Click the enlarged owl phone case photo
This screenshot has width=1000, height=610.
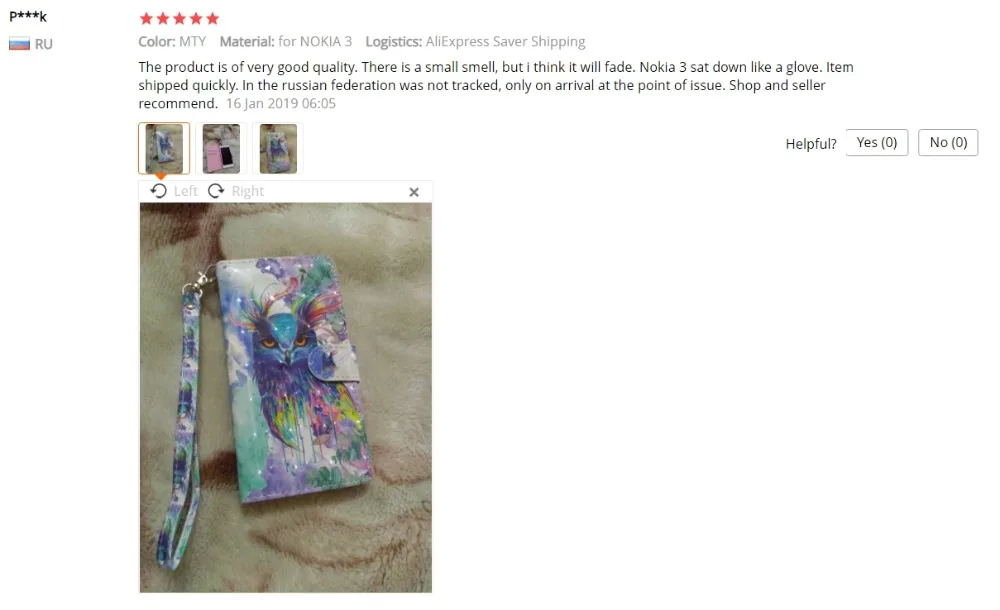pos(286,398)
